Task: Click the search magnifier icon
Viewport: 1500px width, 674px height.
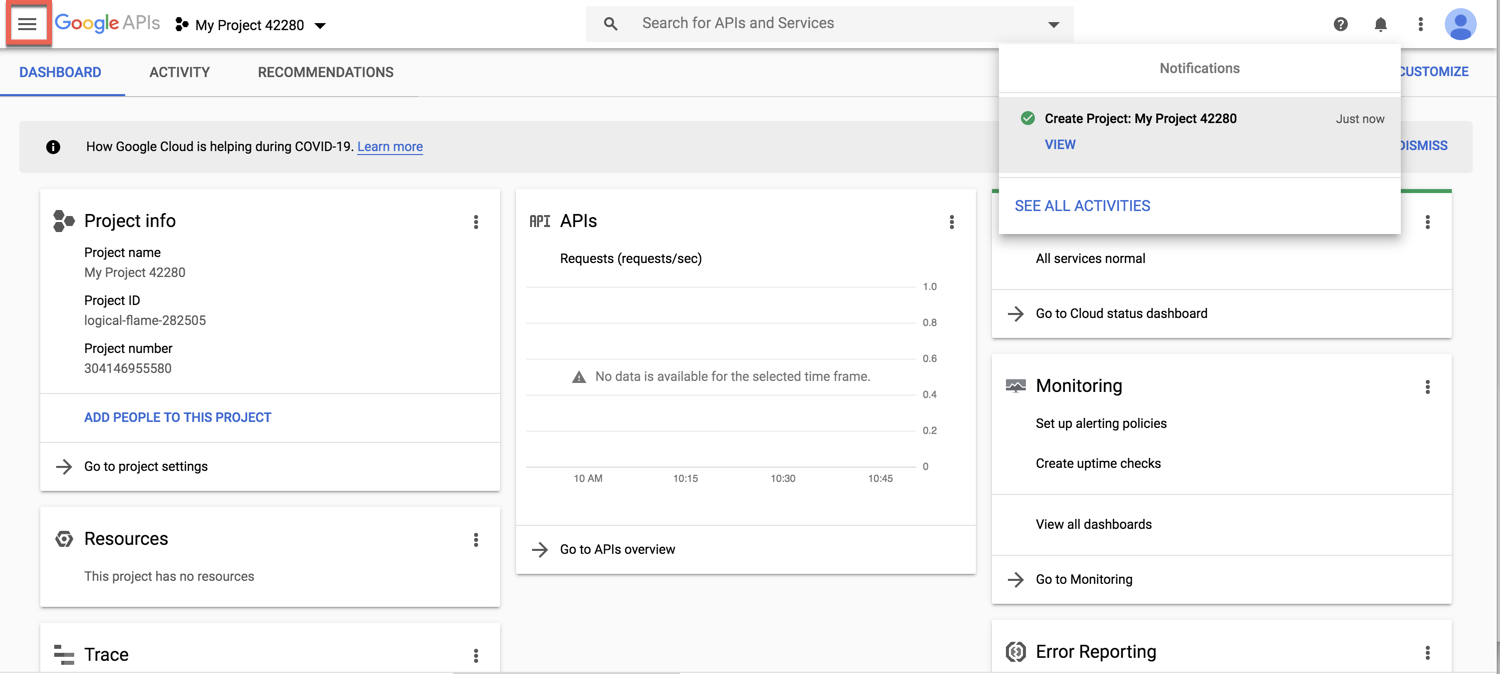Action: click(610, 24)
